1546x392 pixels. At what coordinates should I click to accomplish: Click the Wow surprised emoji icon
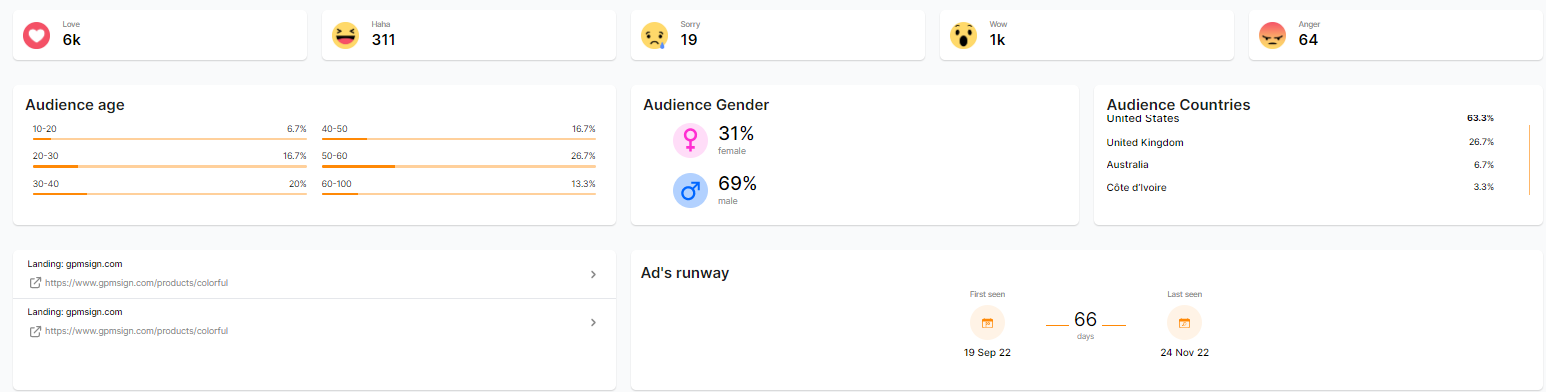(x=963, y=36)
